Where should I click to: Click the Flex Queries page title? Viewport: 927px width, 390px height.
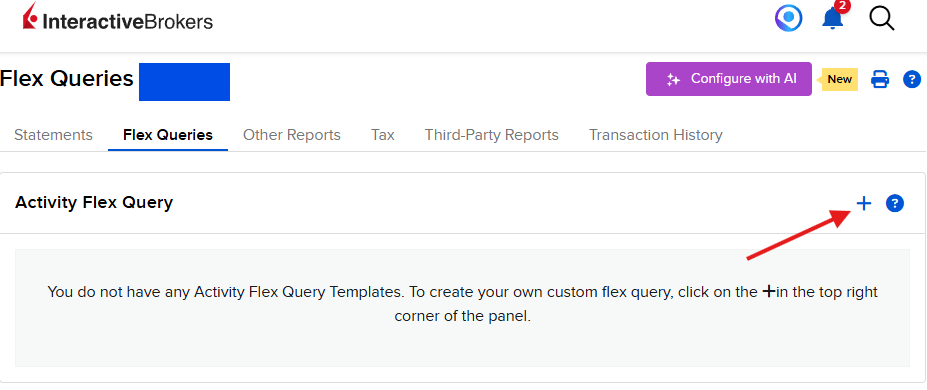point(67,79)
